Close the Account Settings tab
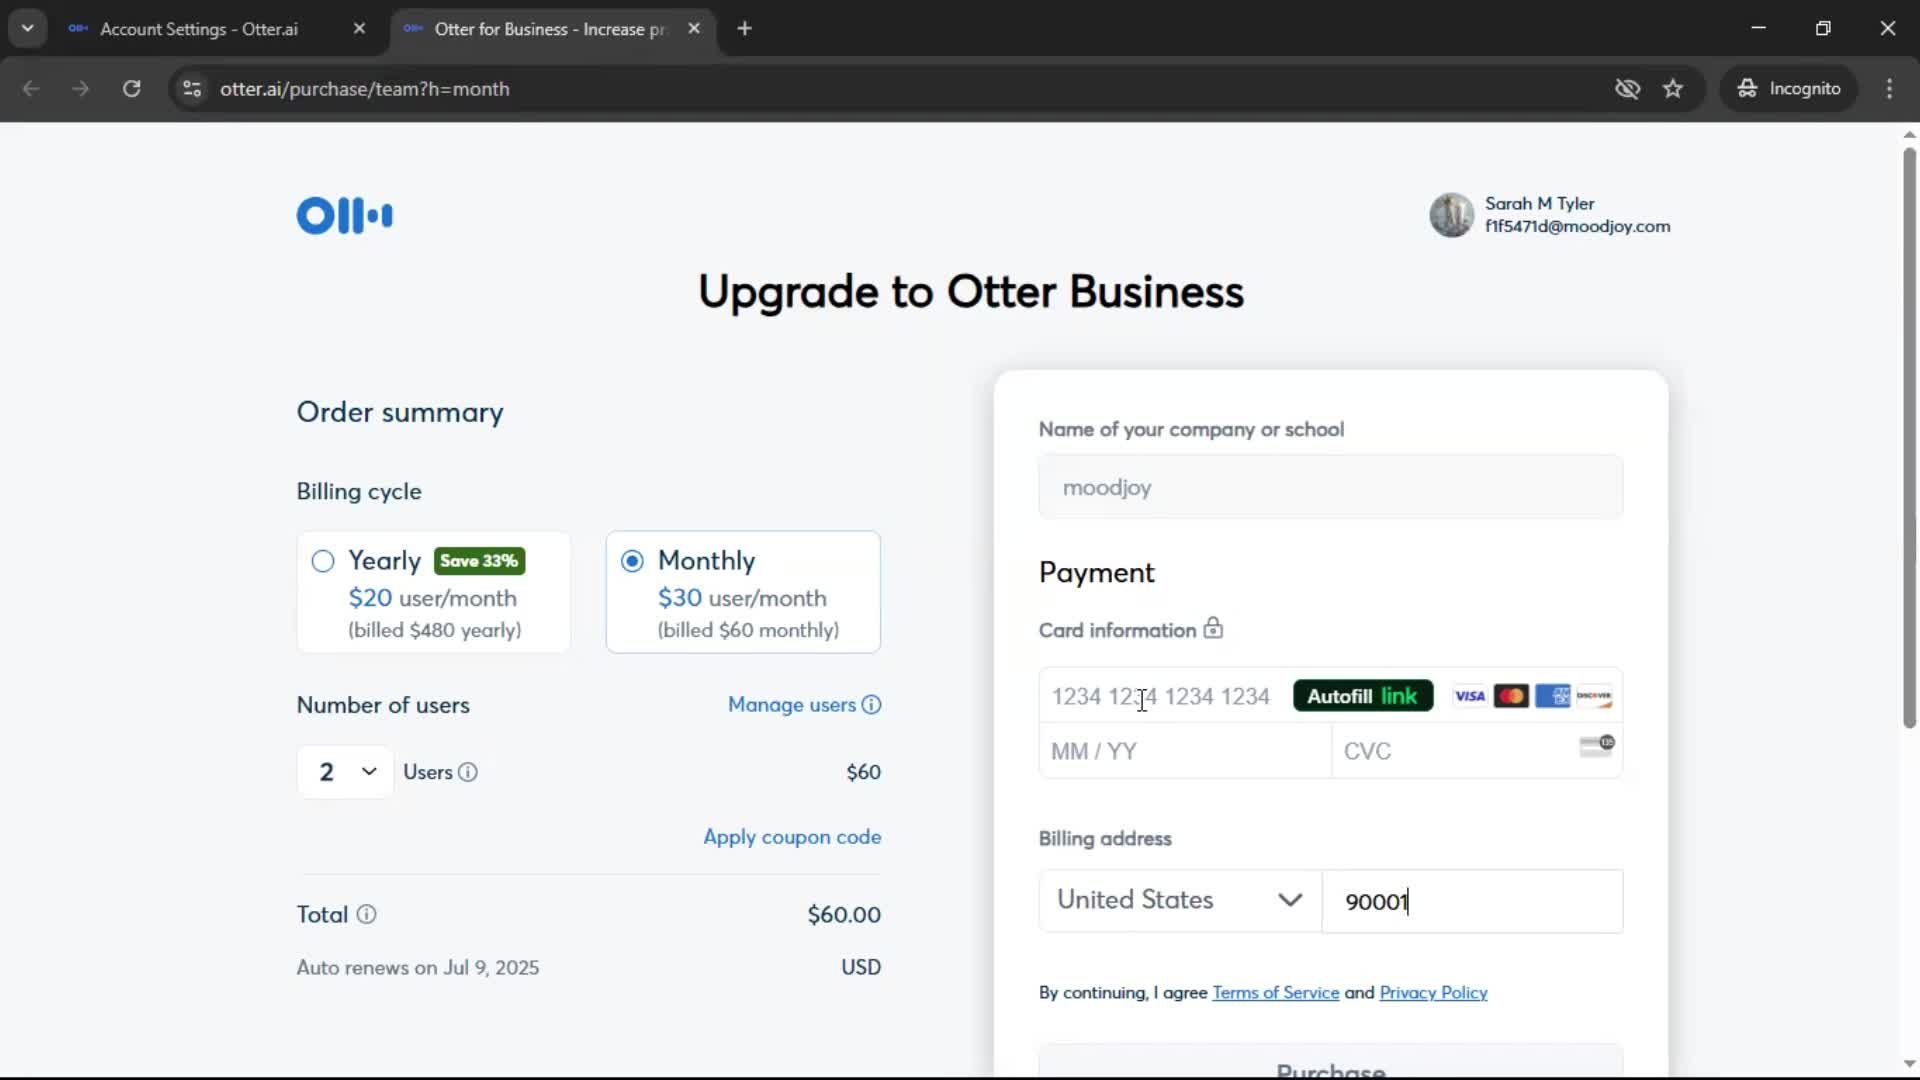This screenshot has height=1080, width=1920. coord(359,29)
